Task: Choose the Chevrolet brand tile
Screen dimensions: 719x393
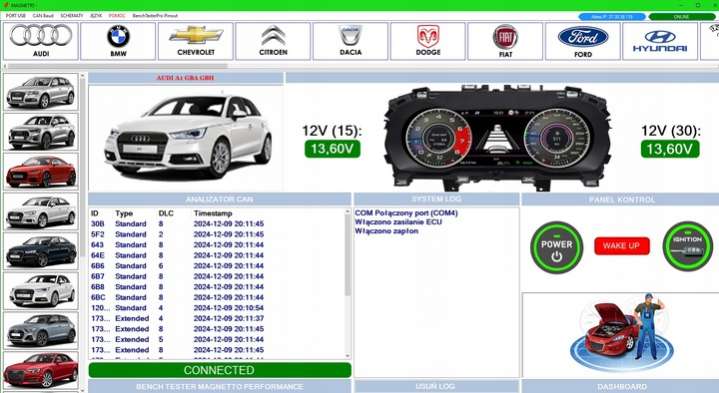Action: pos(196,41)
